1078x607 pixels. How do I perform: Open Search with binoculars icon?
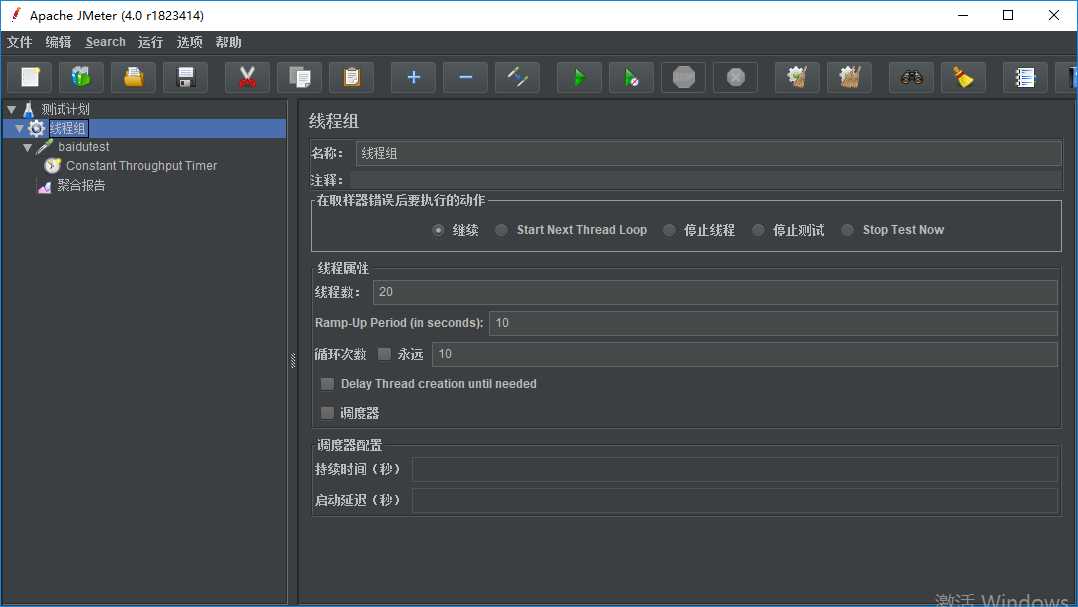(911, 77)
